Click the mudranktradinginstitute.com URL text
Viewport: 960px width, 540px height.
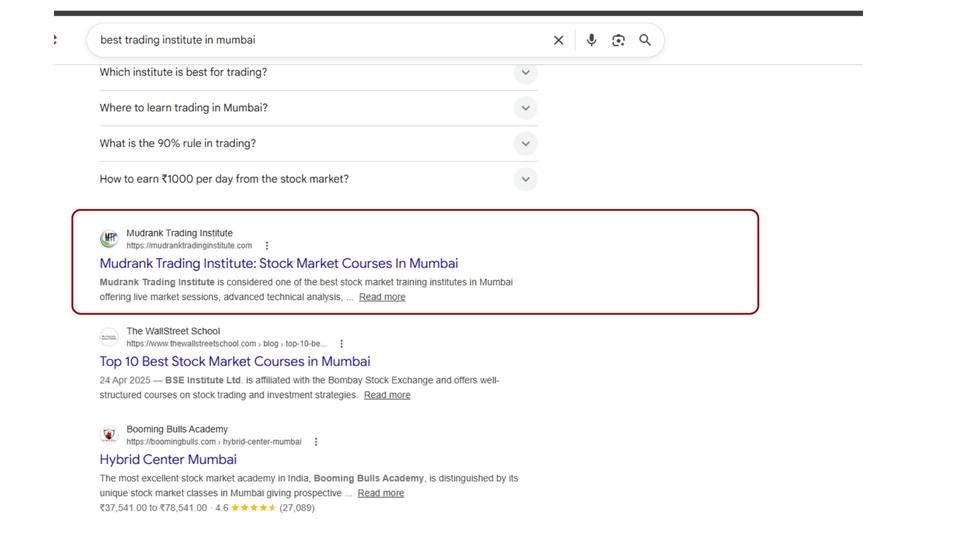coord(189,246)
